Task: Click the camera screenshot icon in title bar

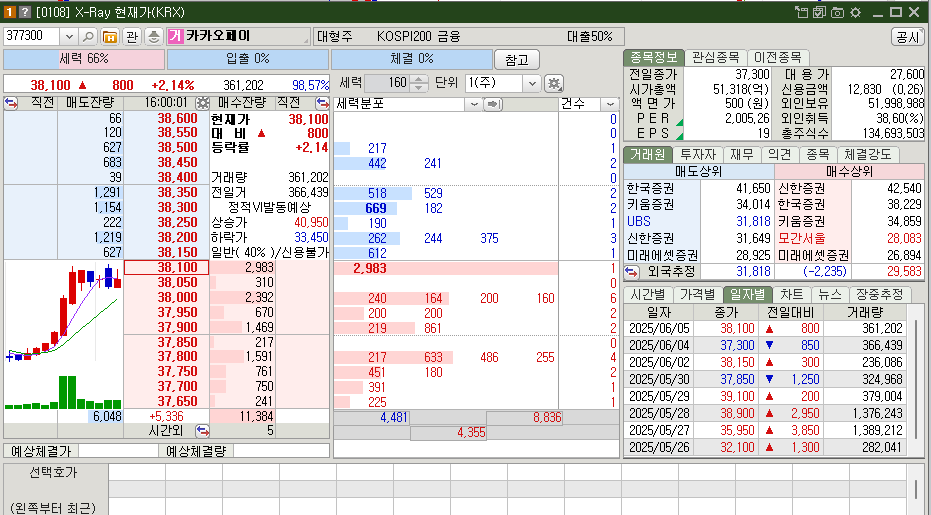Action: 837,12
